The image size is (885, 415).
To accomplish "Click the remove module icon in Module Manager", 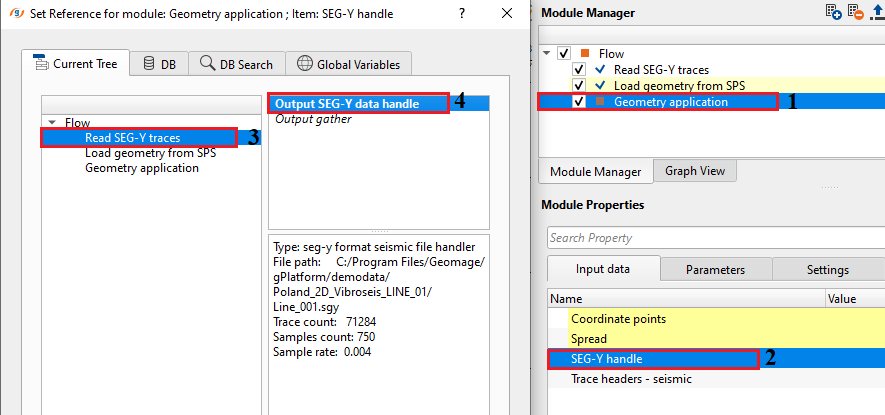I will pyautogui.click(x=855, y=12).
